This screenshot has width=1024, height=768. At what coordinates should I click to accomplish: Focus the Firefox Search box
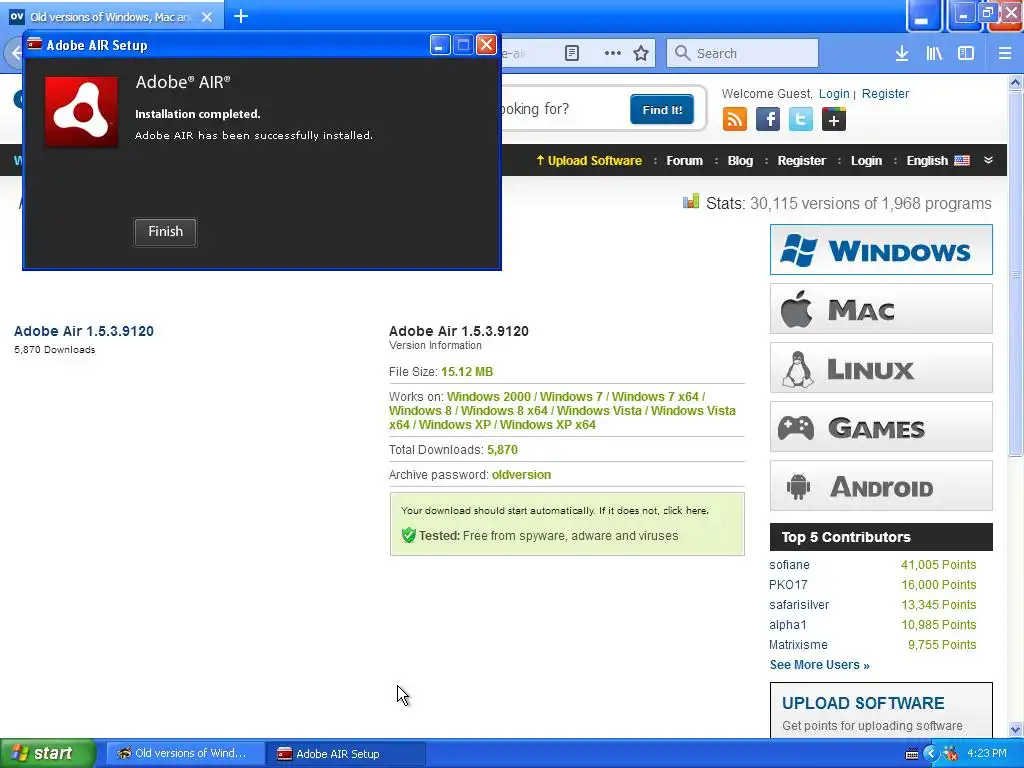(742, 53)
